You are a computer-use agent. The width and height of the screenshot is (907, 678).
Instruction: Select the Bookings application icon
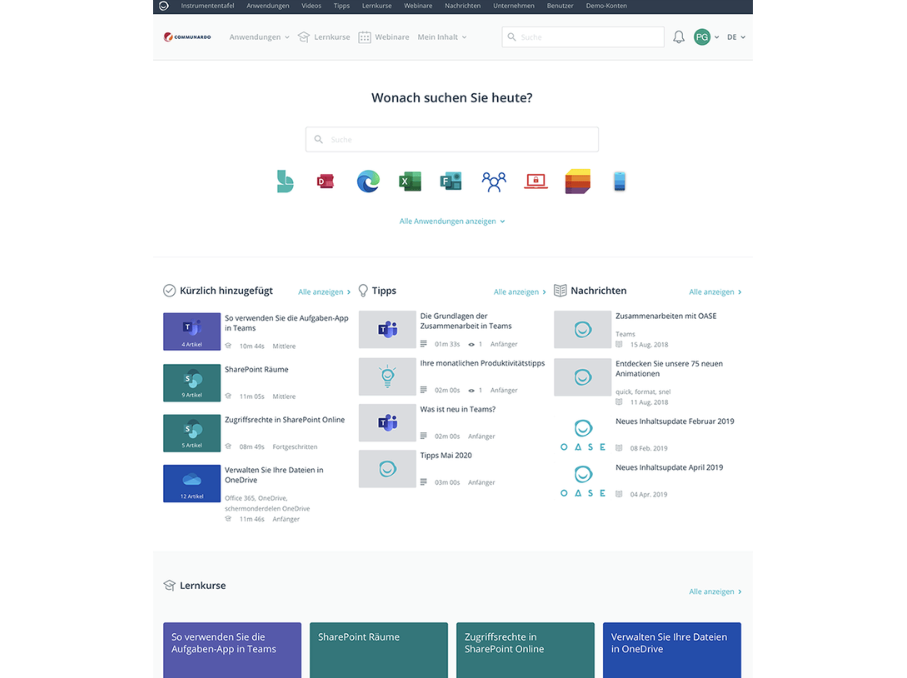click(285, 181)
